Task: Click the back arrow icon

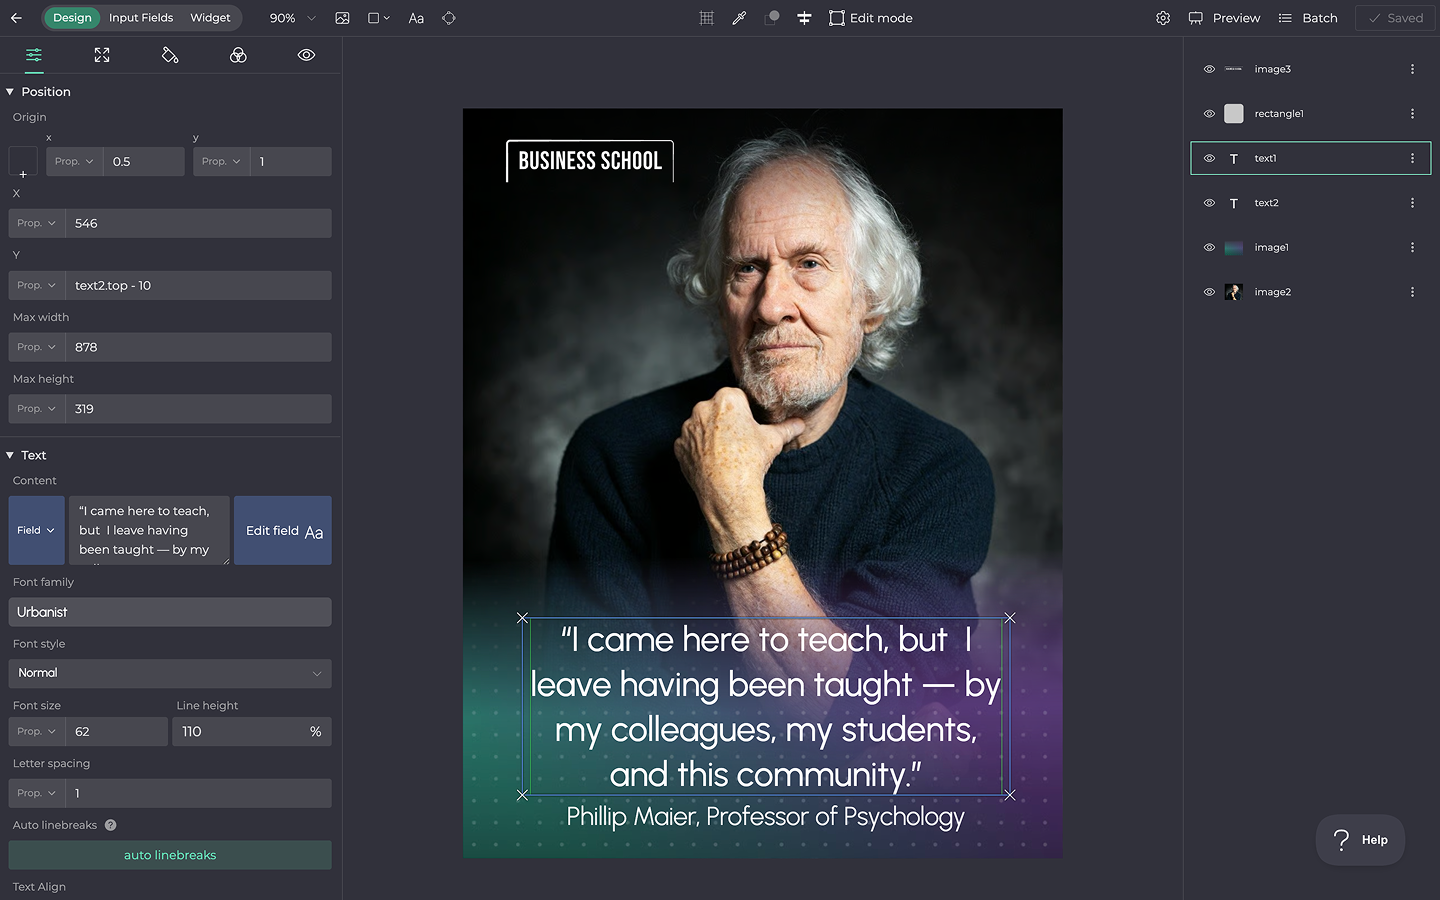Action: (x=16, y=18)
